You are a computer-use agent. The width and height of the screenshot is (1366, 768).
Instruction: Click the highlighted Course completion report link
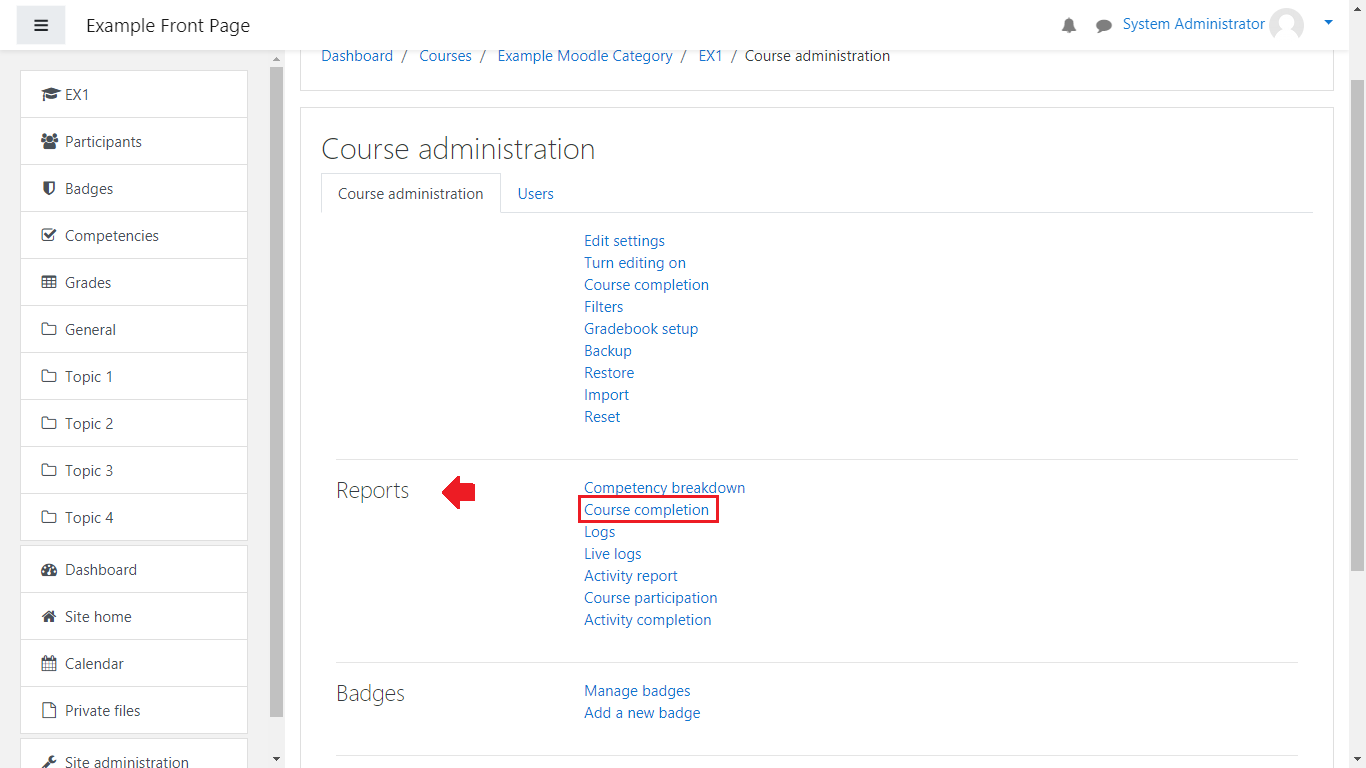pyautogui.click(x=646, y=510)
